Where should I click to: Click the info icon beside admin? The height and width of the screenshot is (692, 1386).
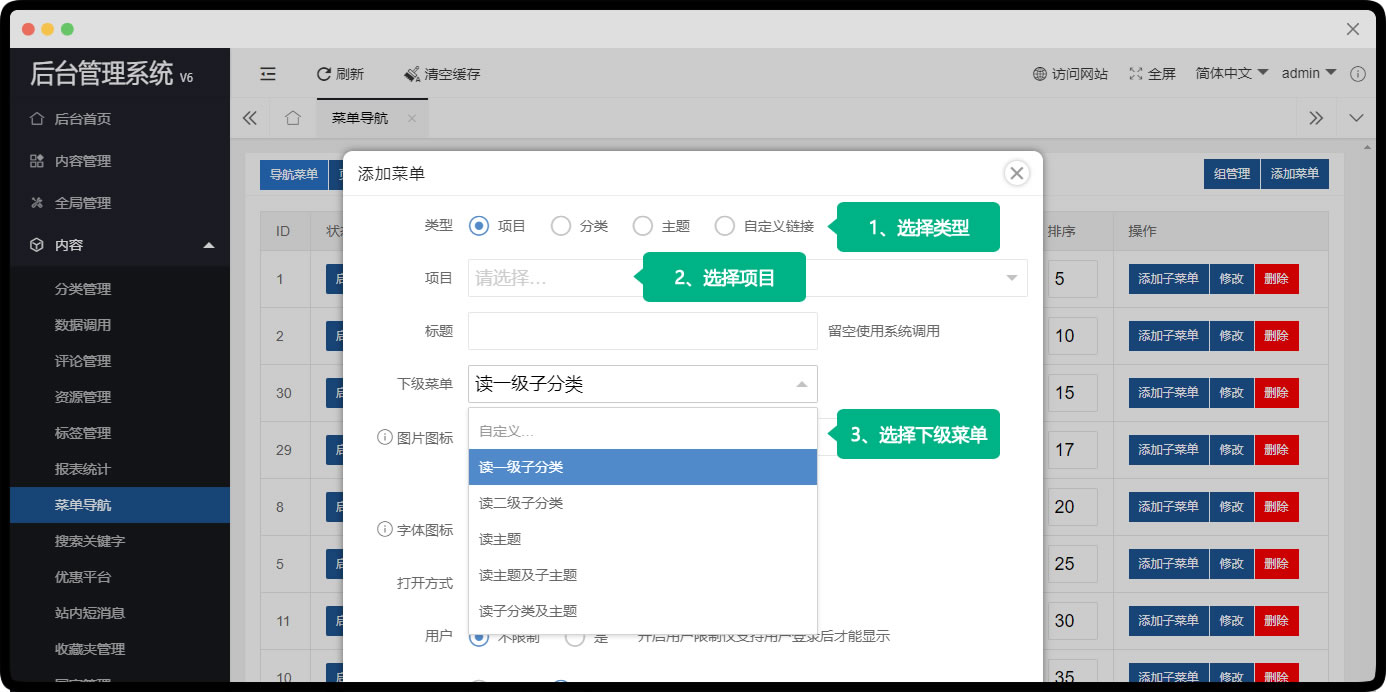click(1357, 74)
